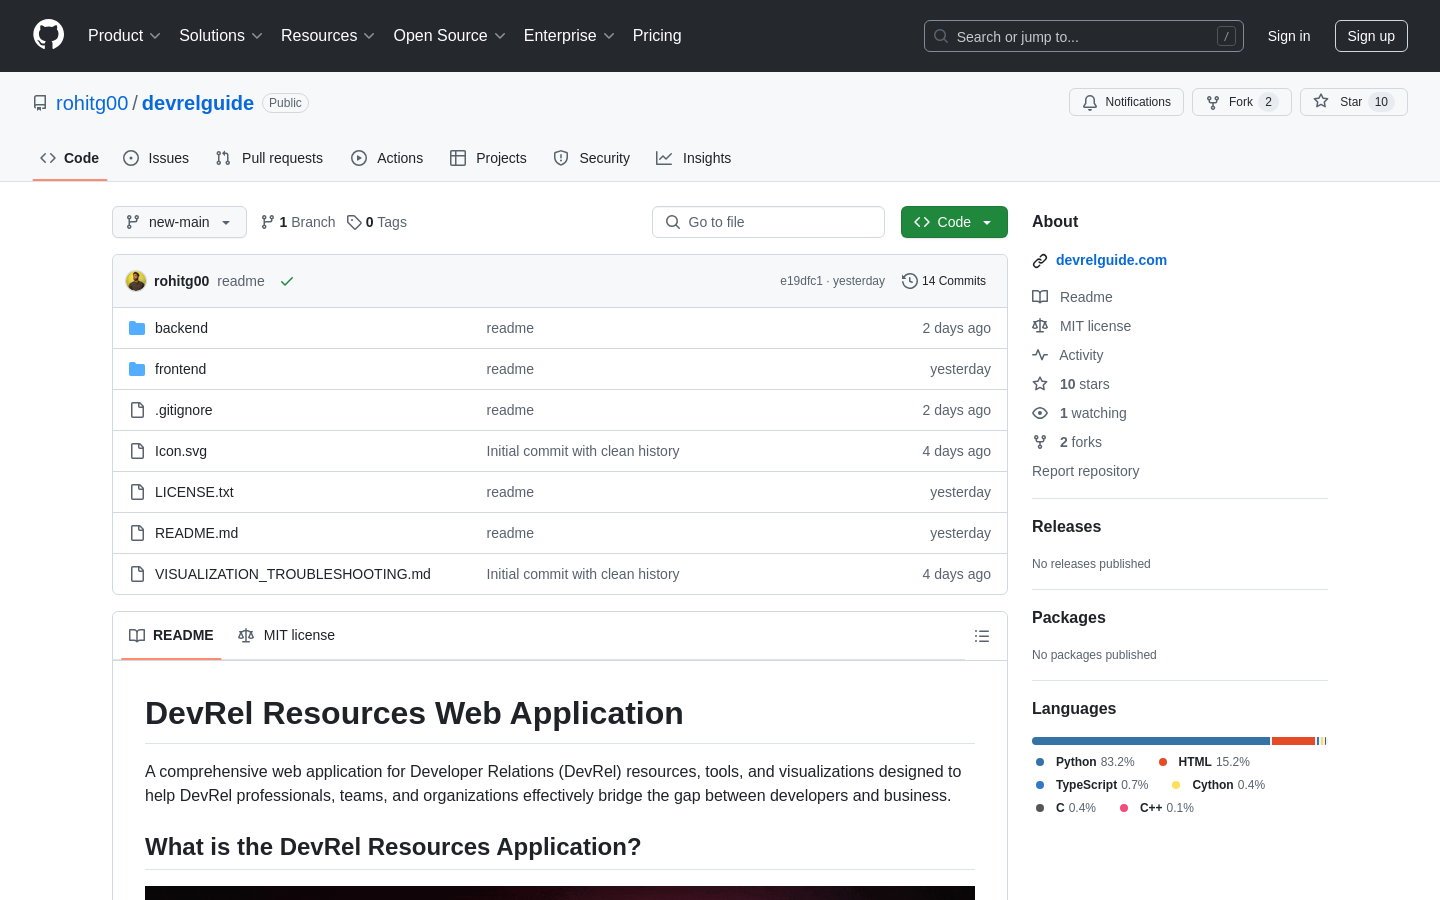This screenshot has height=900, width=1440.
Task: Open the .gitignore file
Action: 183,410
